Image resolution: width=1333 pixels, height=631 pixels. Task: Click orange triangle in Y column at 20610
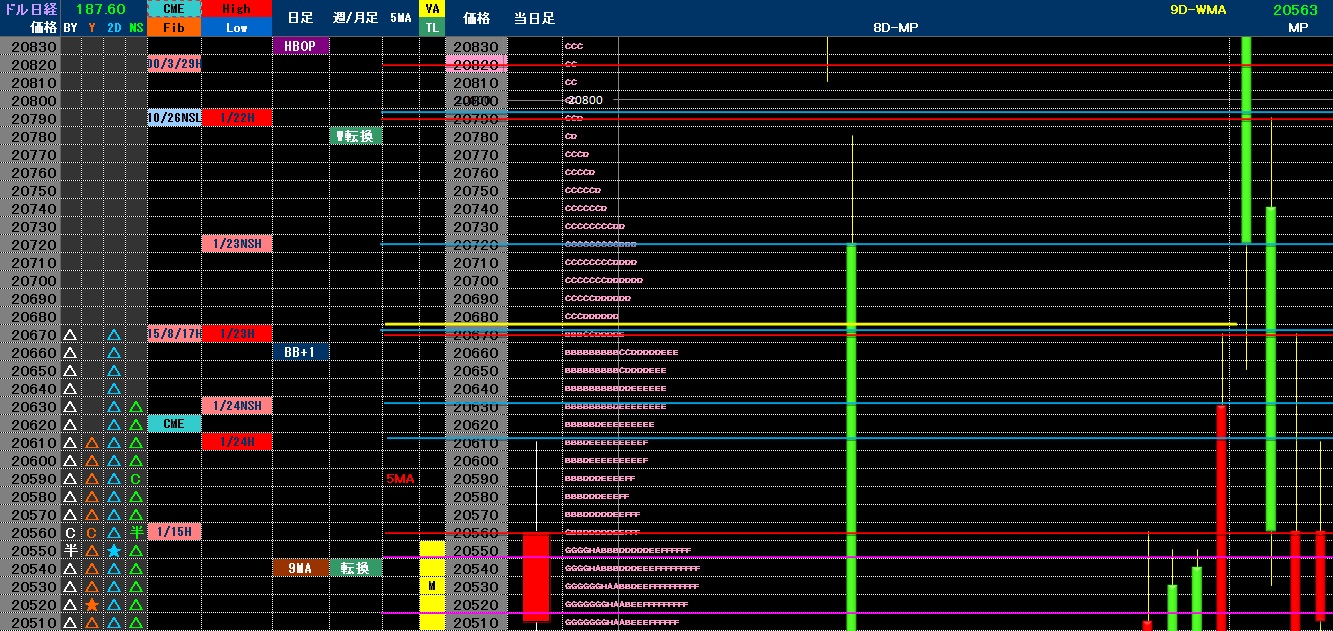92,442
